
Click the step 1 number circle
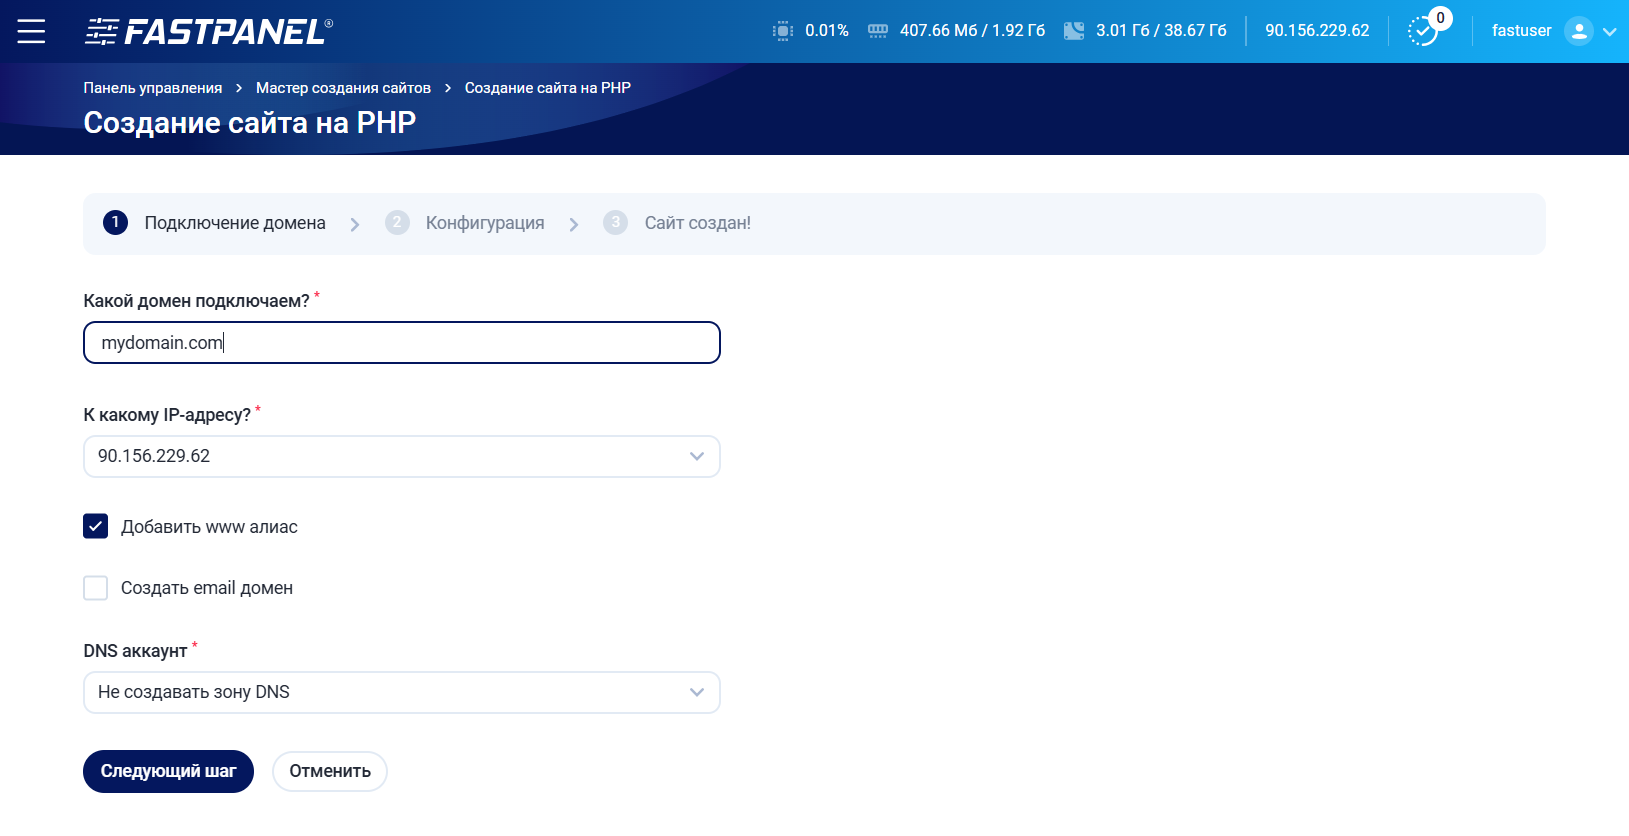(115, 223)
